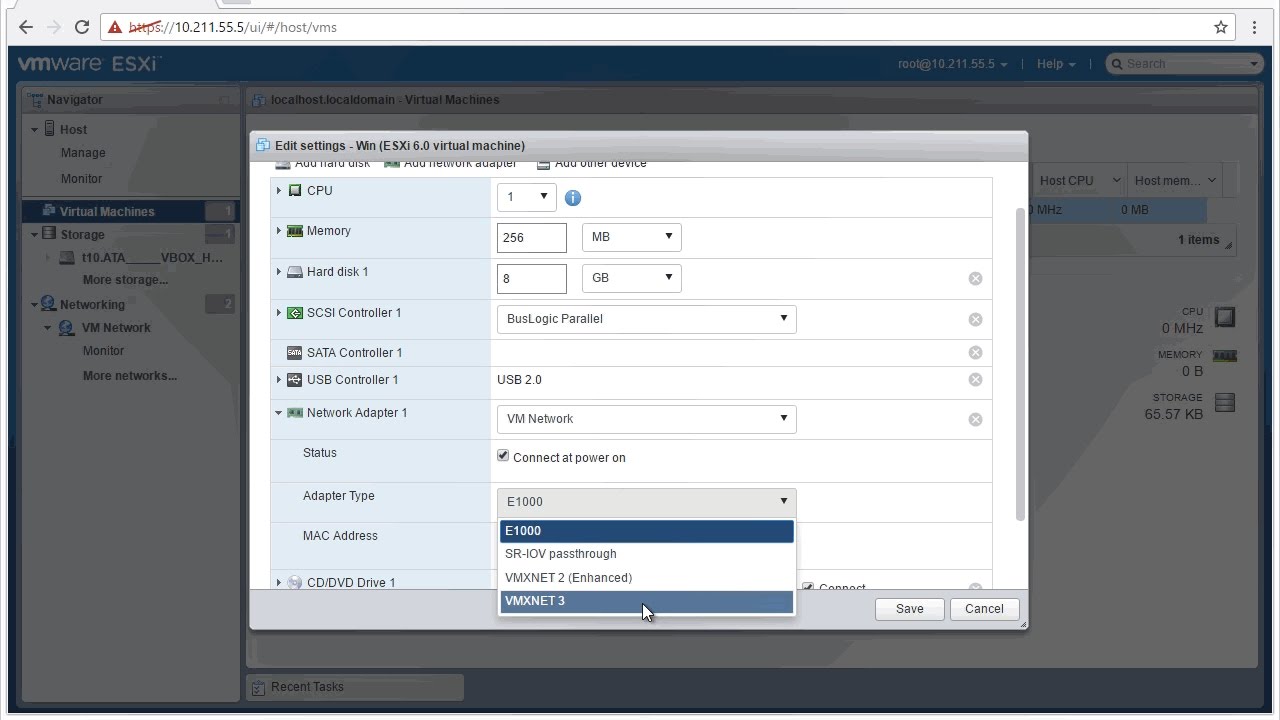The image size is (1280, 720).
Task: Open the VM Network selection dropdown
Action: [646, 419]
